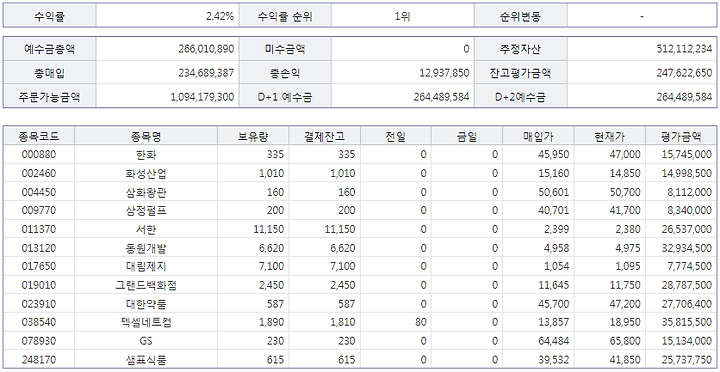The height and width of the screenshot is (372, 720).
Task: Click the 추정자산 value 512,112,234
Action: point(684,49)
